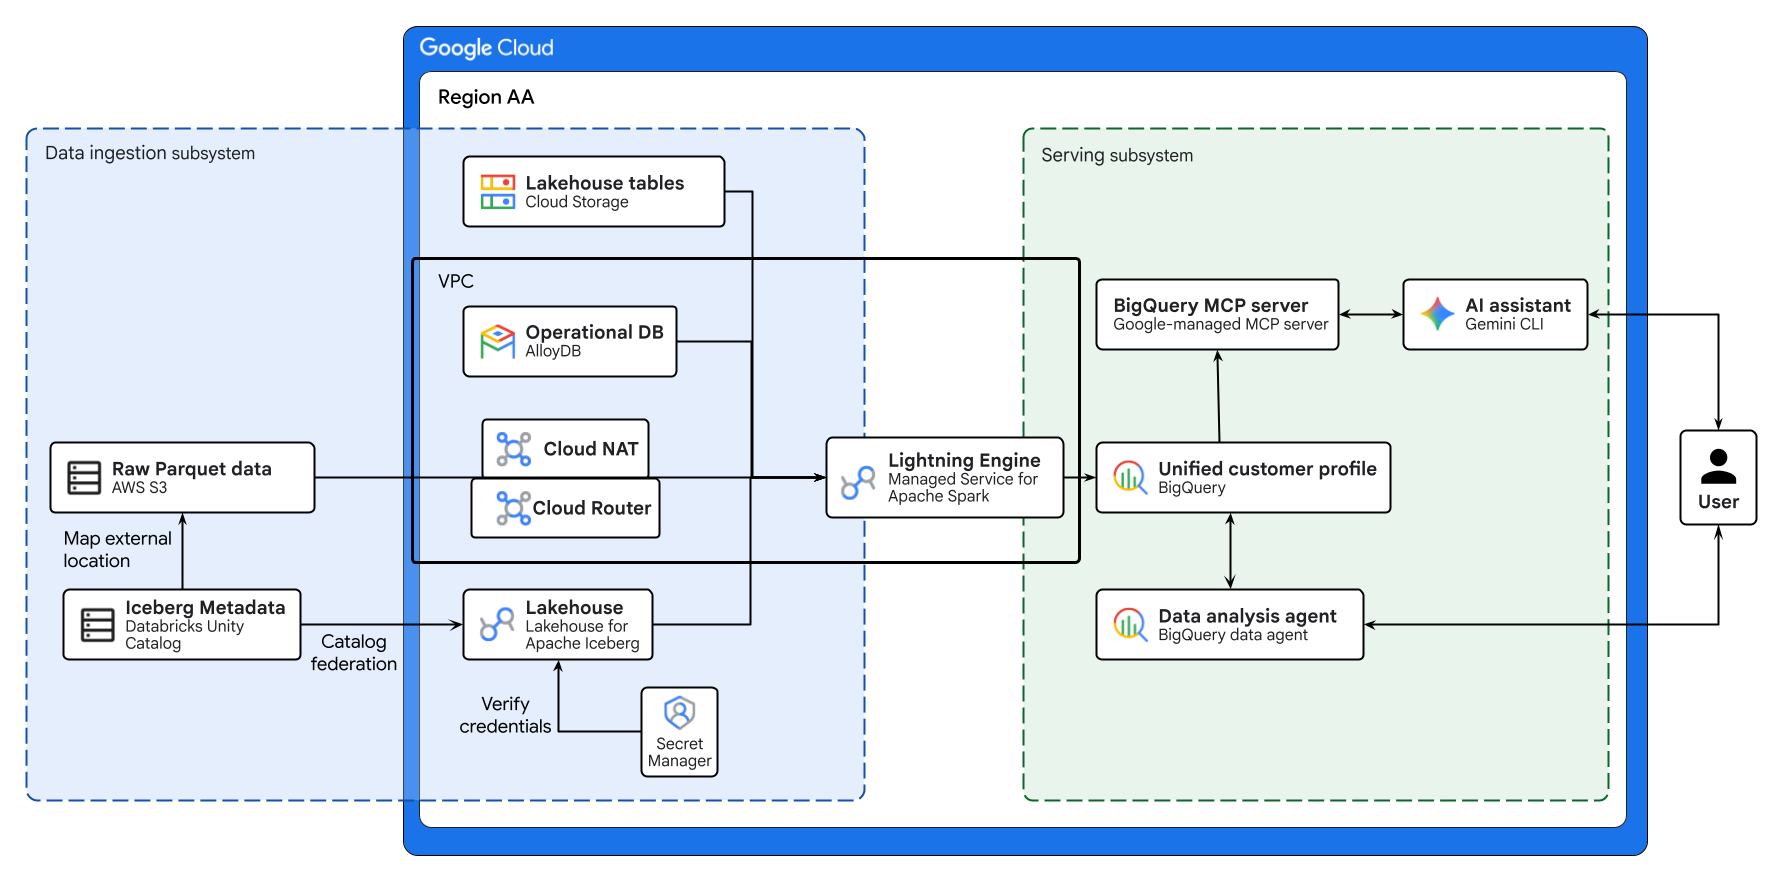Click the Cloud Storage subtitle text

(x=577, y=202)
